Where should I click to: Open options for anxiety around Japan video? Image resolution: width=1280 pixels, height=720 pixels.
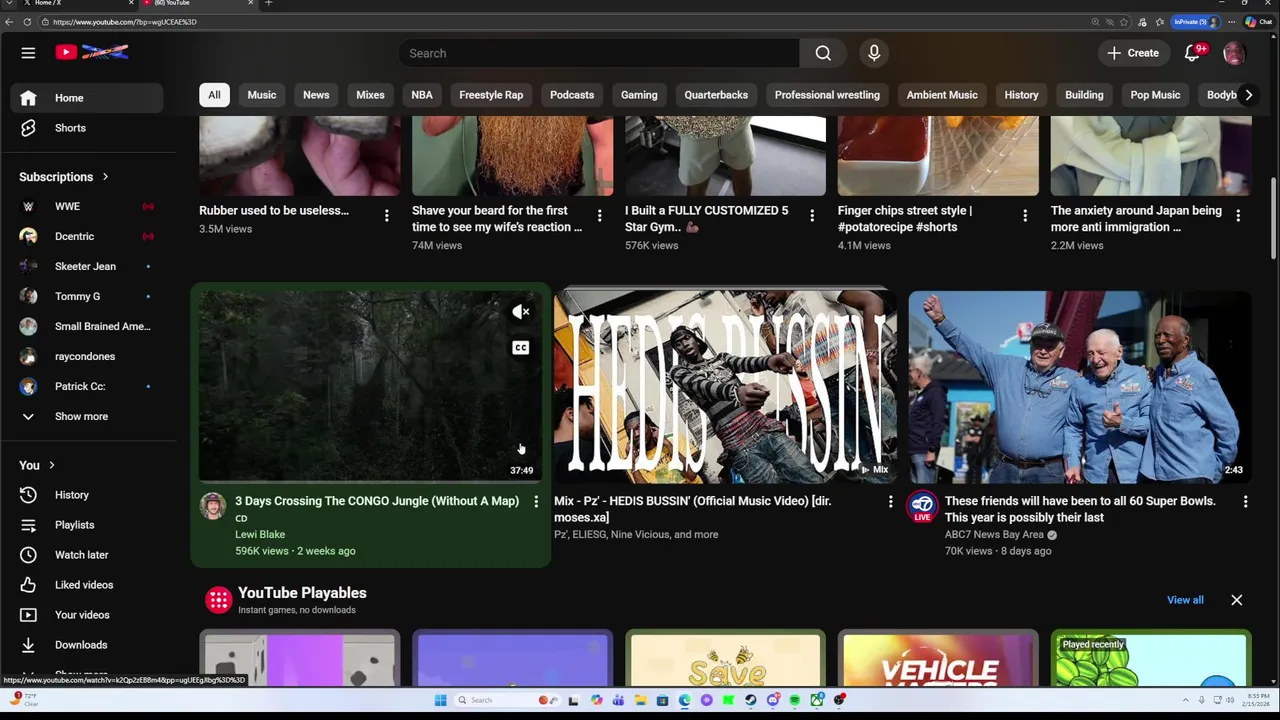click(1238, 215)
